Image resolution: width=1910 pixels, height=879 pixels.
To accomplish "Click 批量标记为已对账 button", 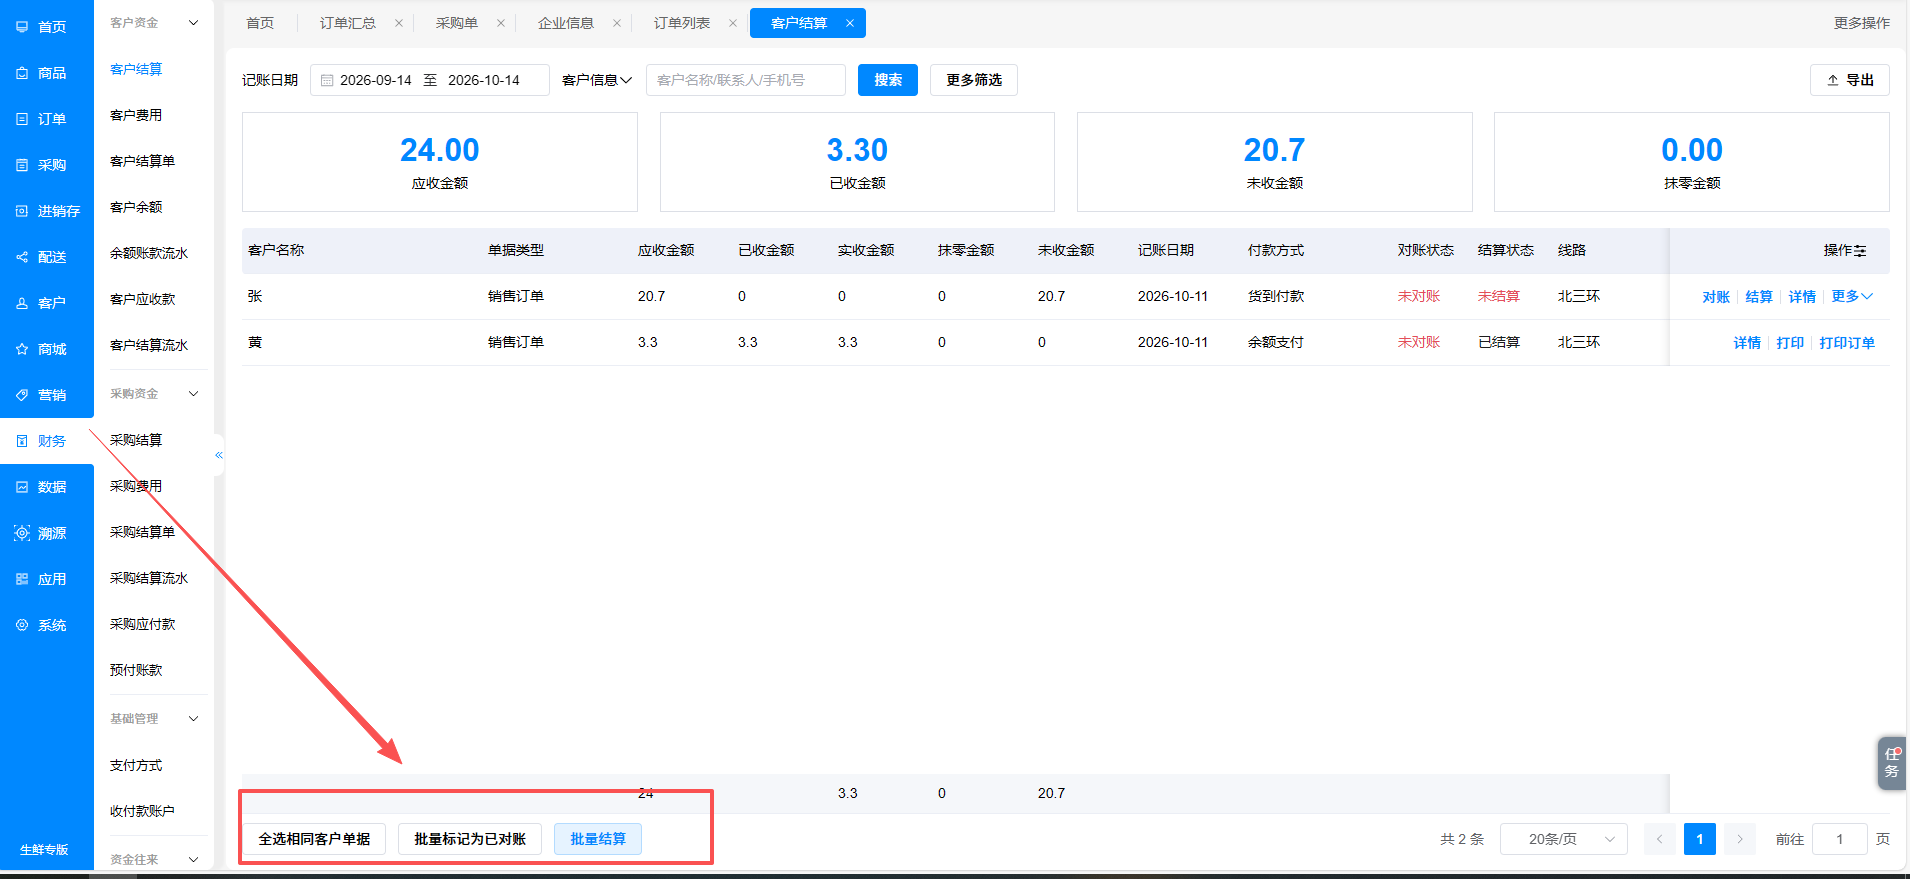I will coord(470,839).
